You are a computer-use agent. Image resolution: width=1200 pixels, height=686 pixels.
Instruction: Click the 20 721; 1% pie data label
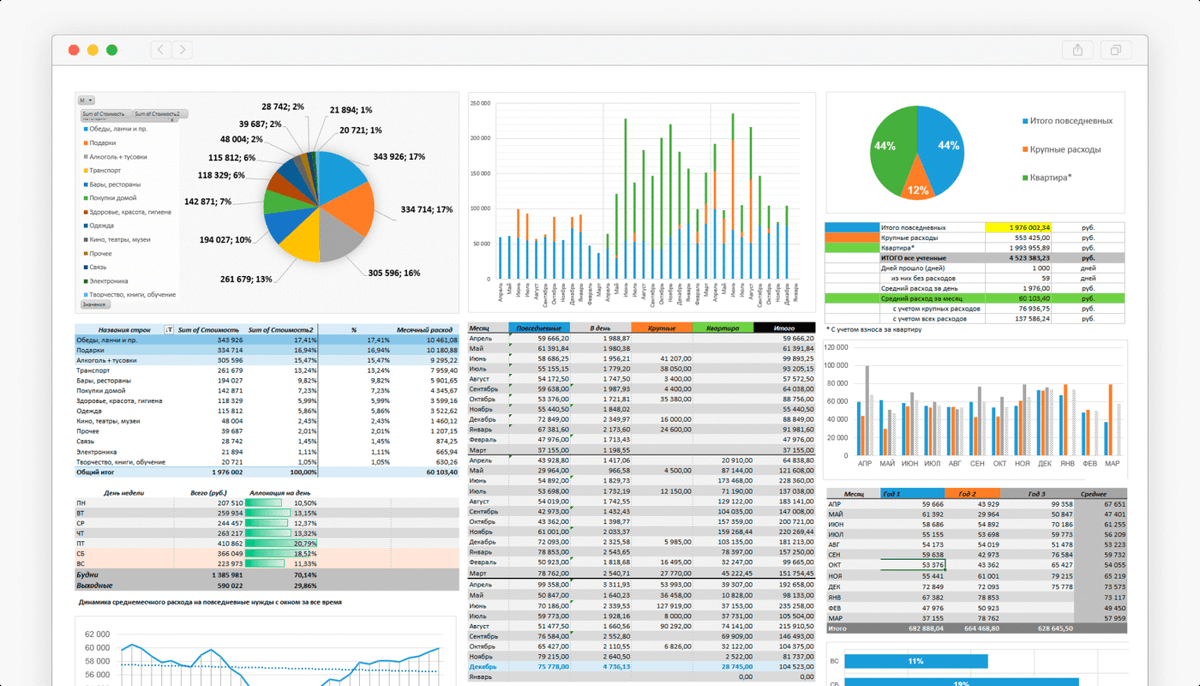tap(361, 130)
